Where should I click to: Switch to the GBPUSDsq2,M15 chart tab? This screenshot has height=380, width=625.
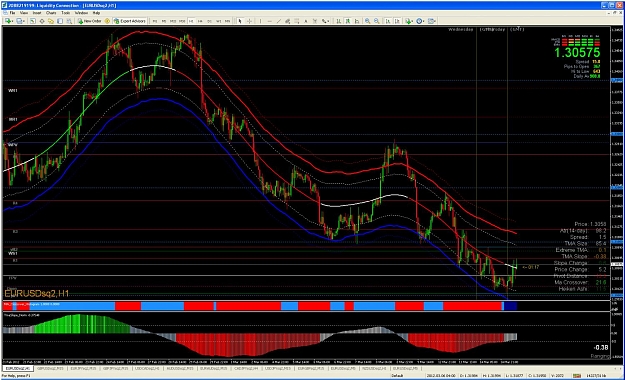tap(50, 368)
